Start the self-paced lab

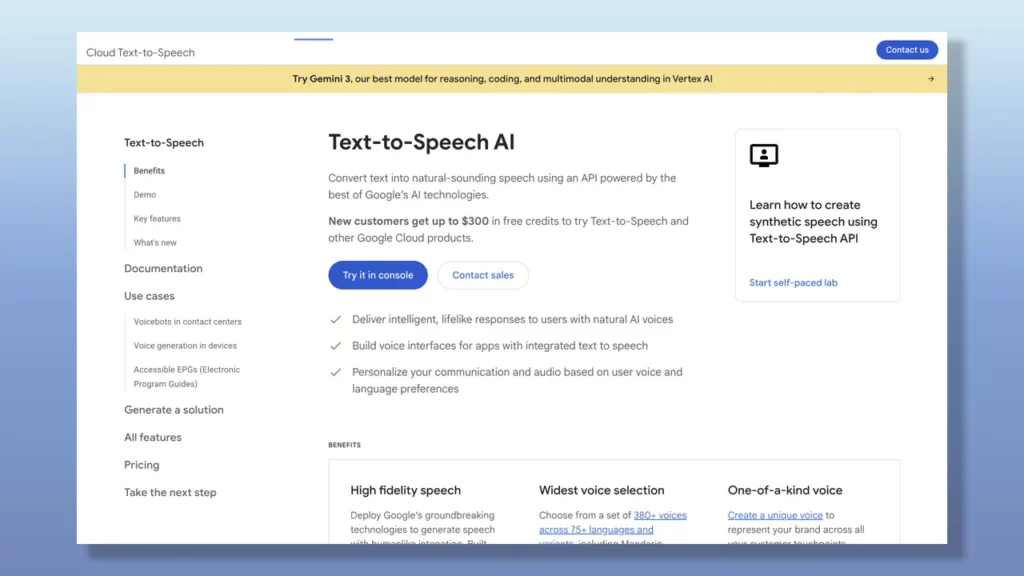coord(792,282)
